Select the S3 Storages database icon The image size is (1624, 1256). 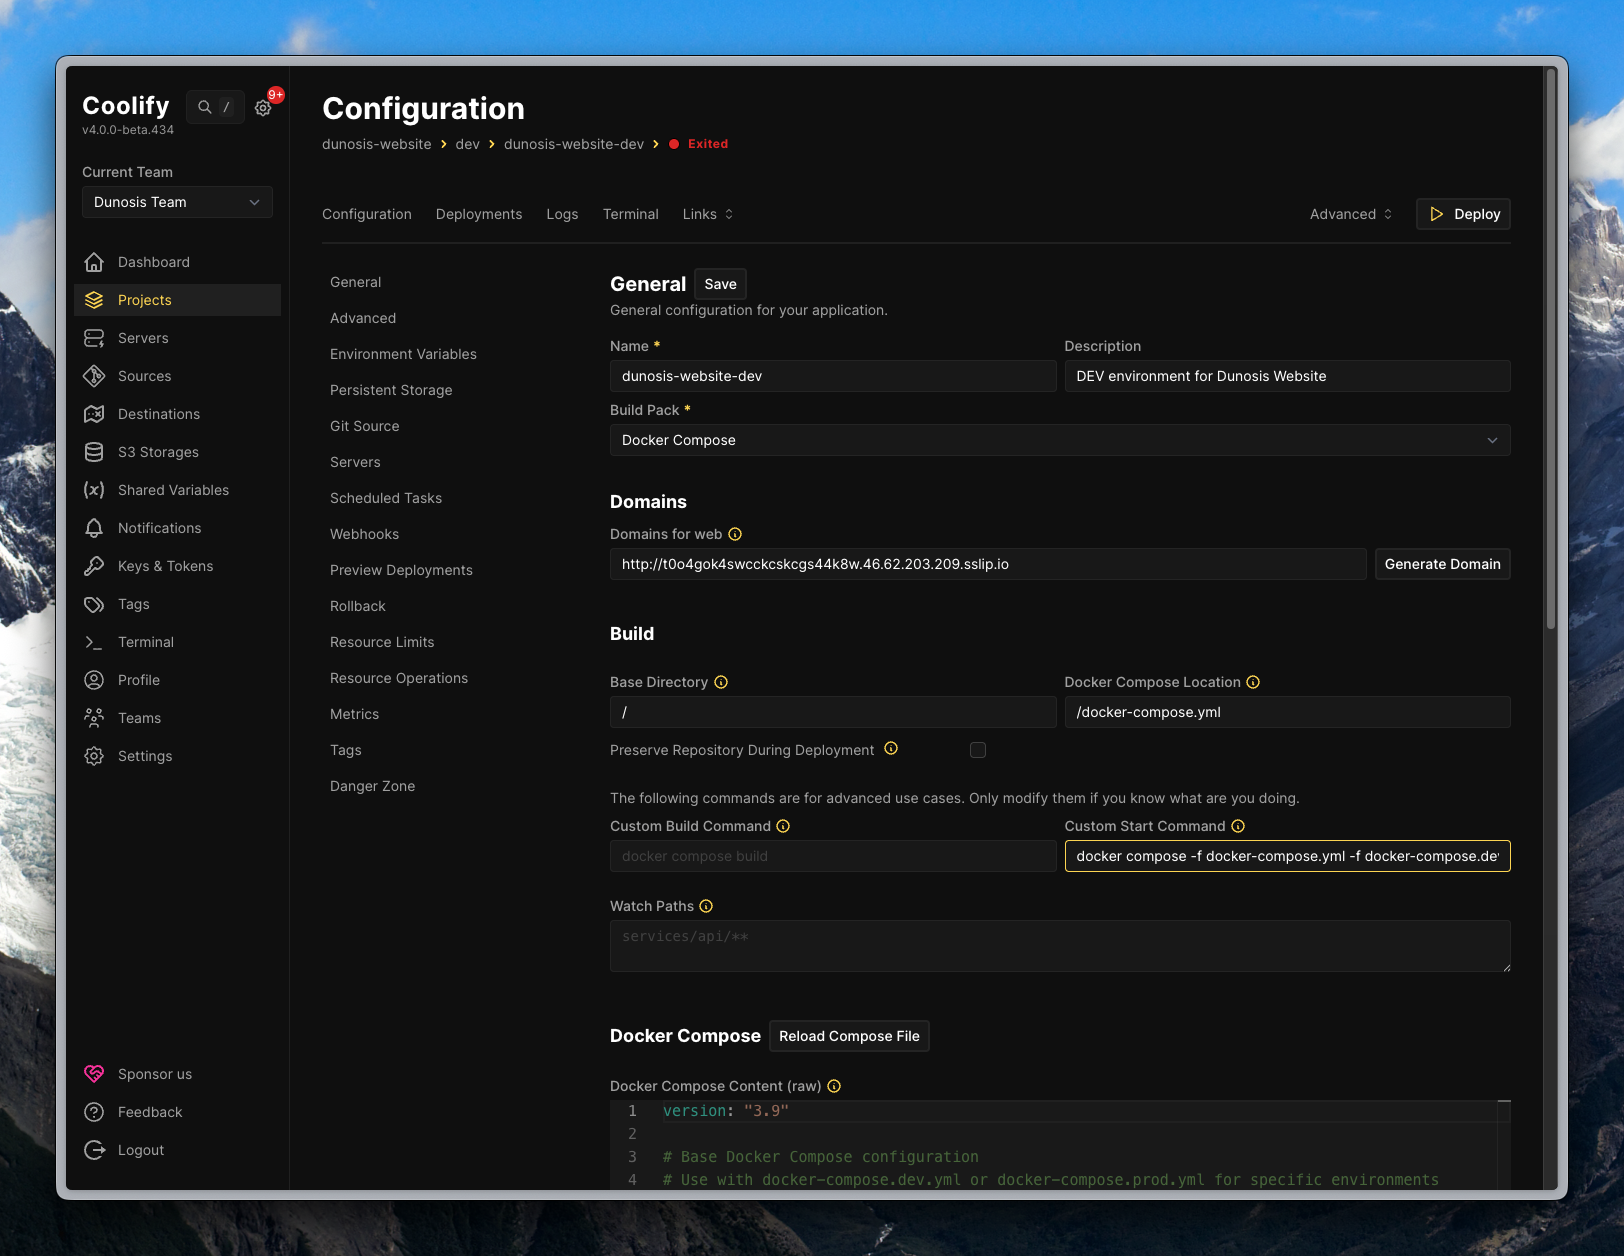[x=94, y=452]
